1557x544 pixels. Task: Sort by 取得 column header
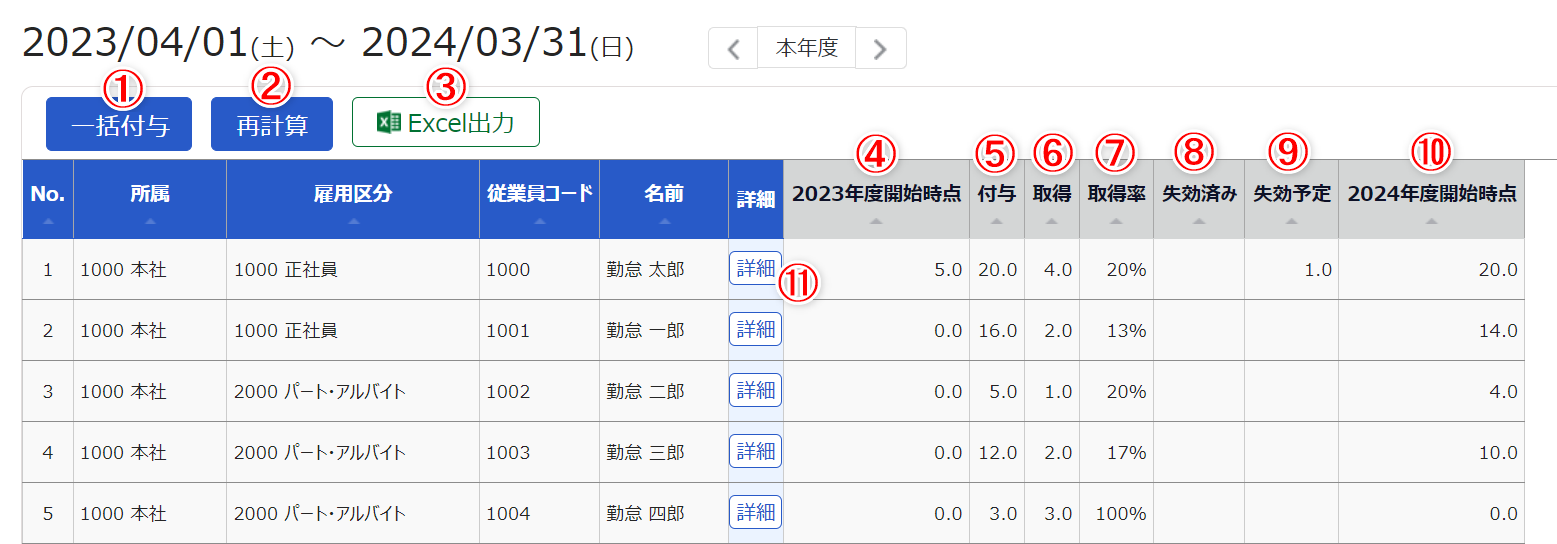click(x=1052, y=199)
